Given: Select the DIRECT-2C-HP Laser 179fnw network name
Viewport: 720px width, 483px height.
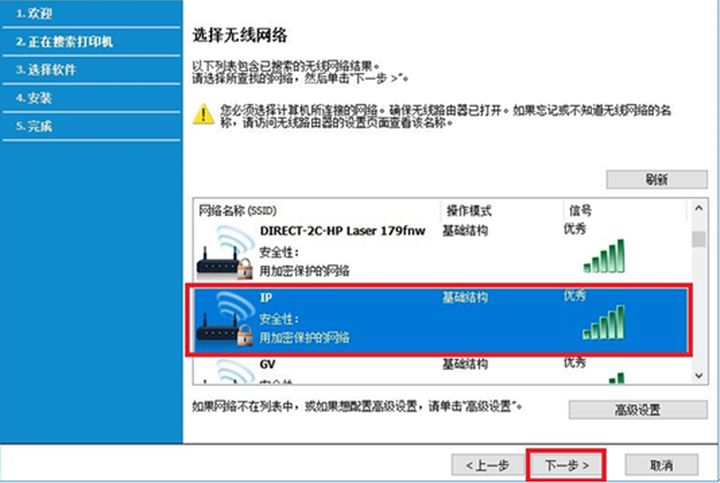Looking at the screenshot, I should tap(343, 230).
